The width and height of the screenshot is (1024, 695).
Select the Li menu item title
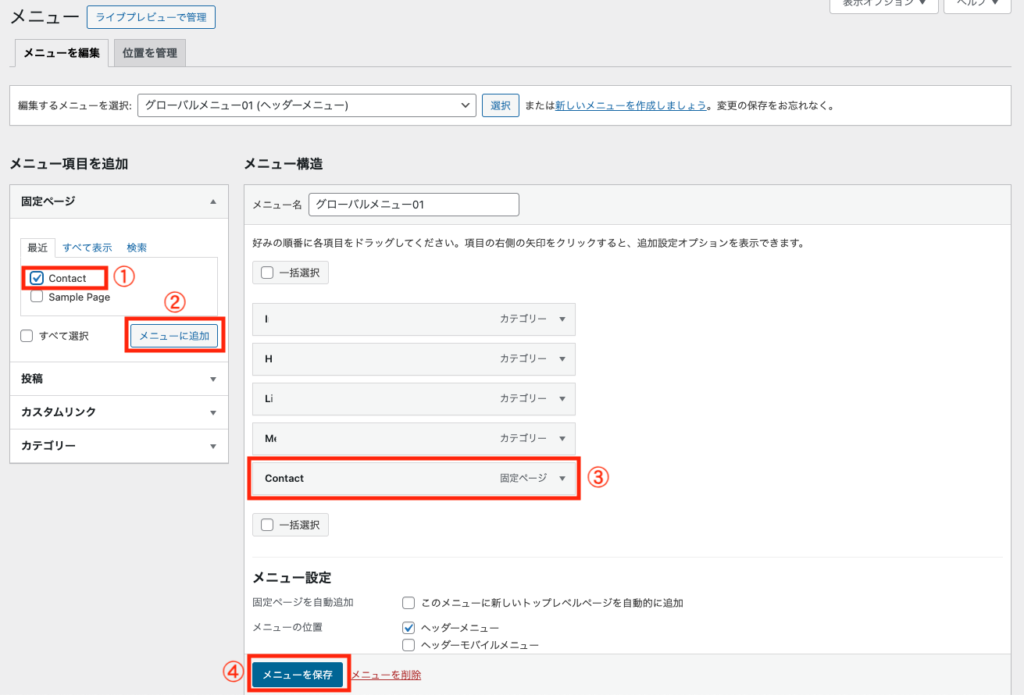click(x=269, y=399)
